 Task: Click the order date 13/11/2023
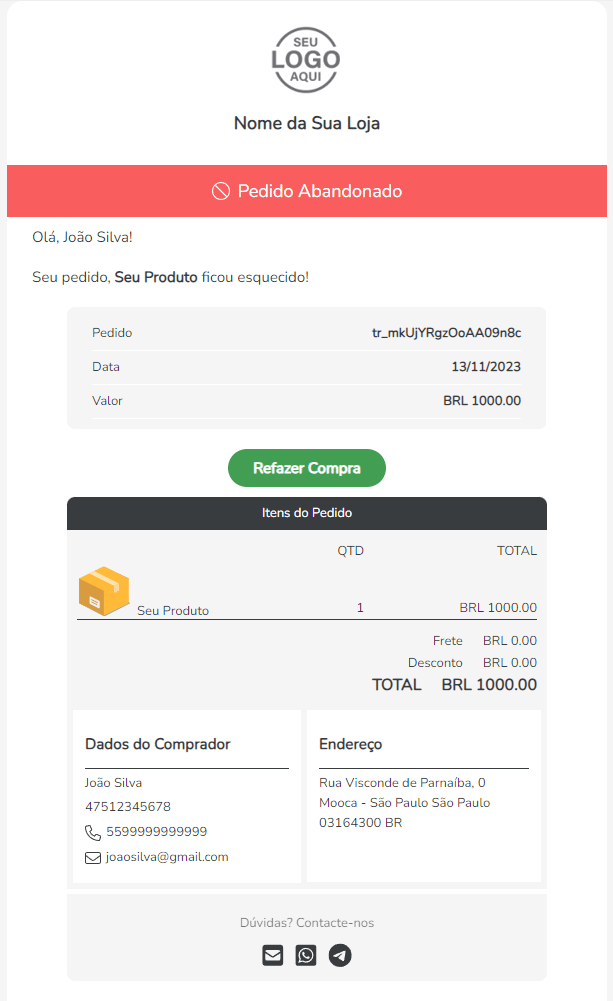click(x=486, y=367)
